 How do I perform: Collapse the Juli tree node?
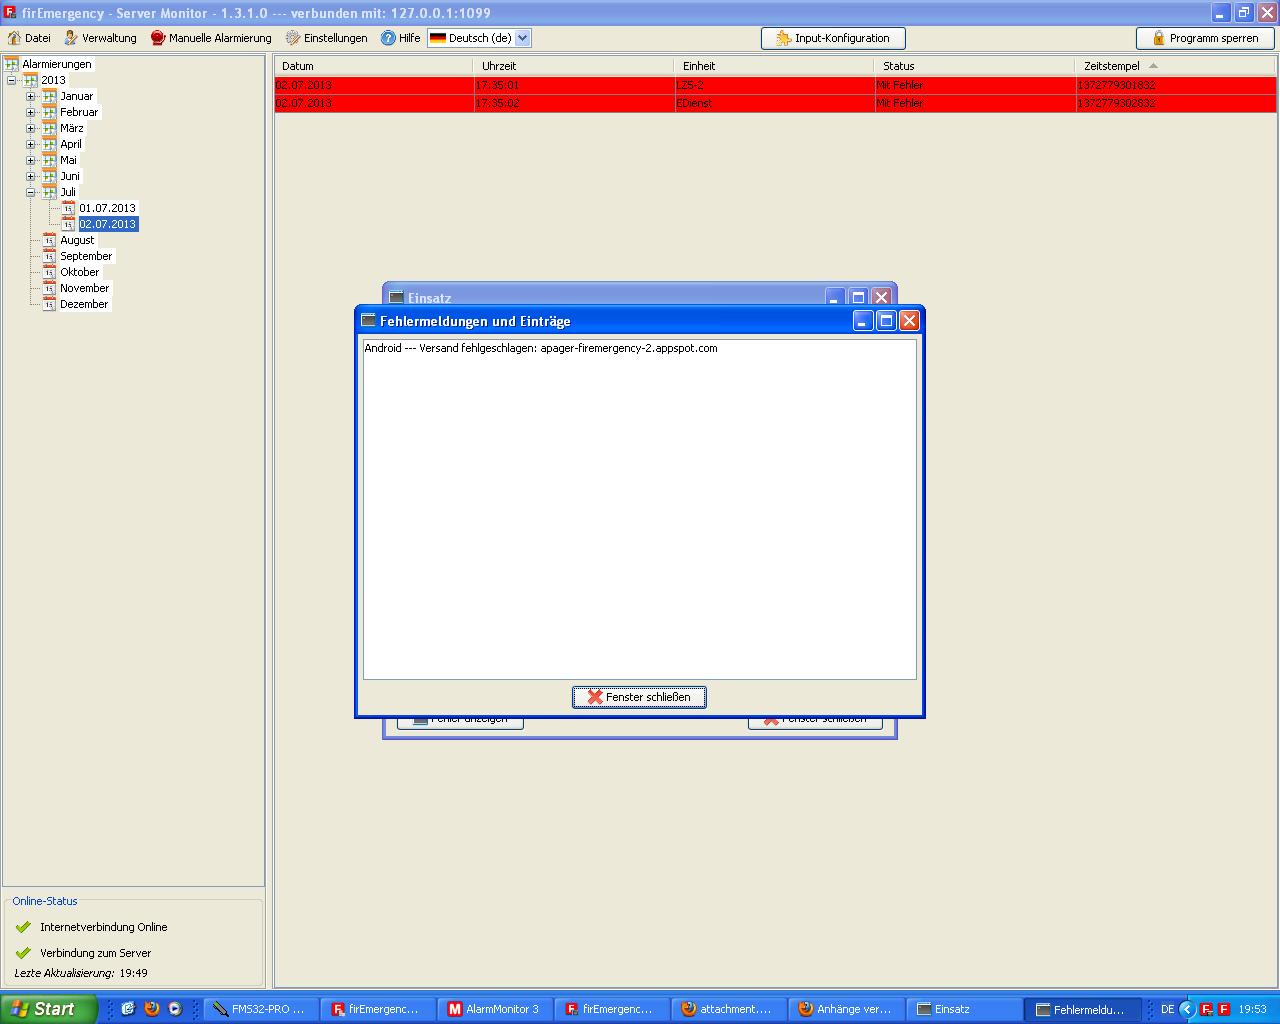click(31, 193)
